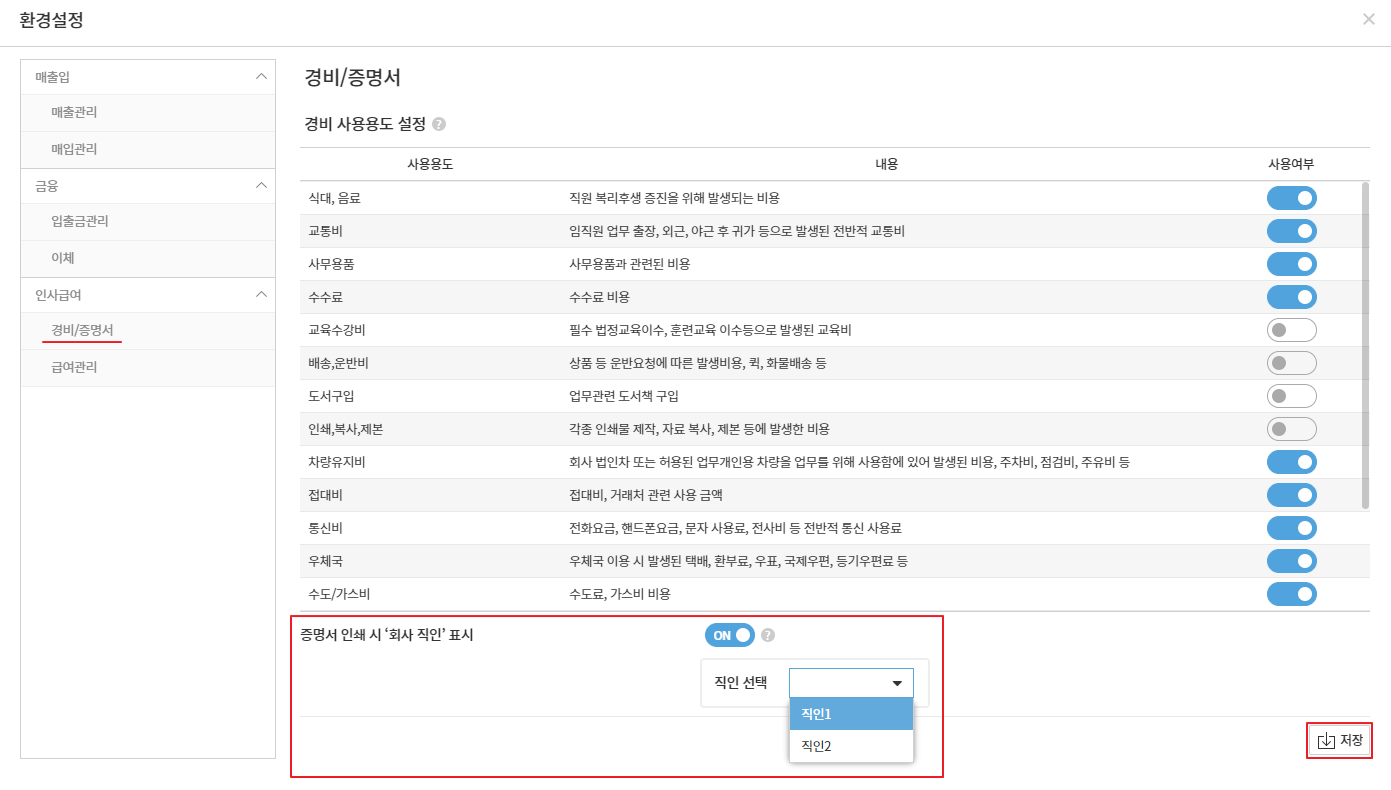
Task: Open the 직인 선택 dropdown
Action: click(x=851, y=683)
